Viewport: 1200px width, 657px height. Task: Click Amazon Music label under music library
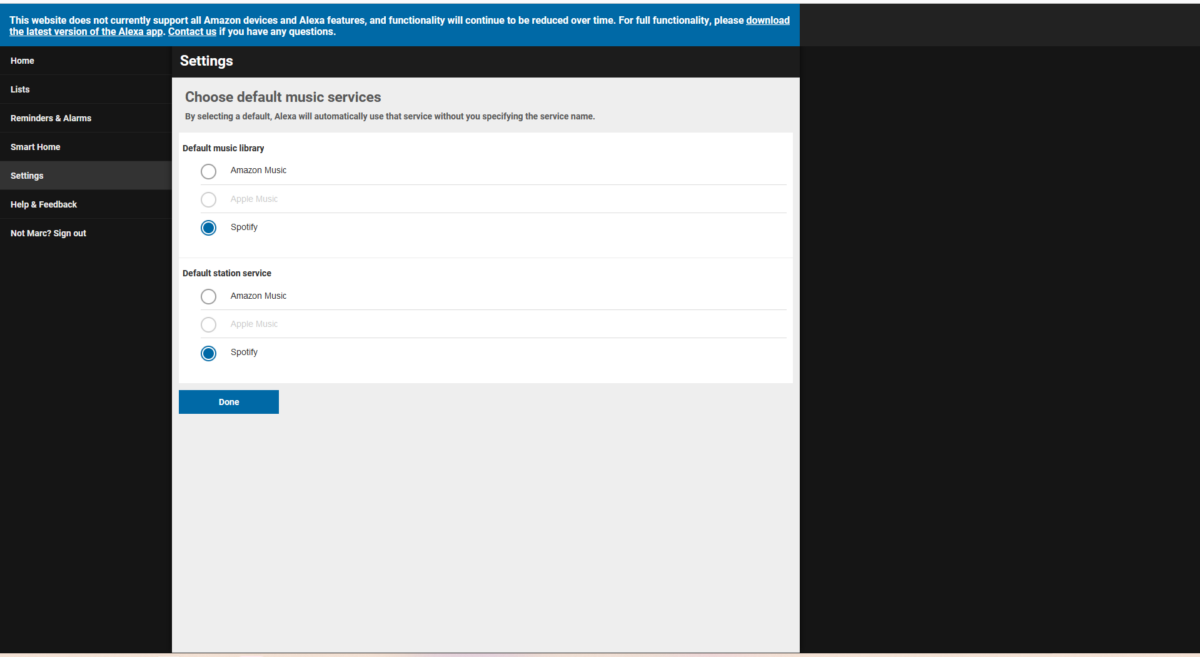pos(258,170)
